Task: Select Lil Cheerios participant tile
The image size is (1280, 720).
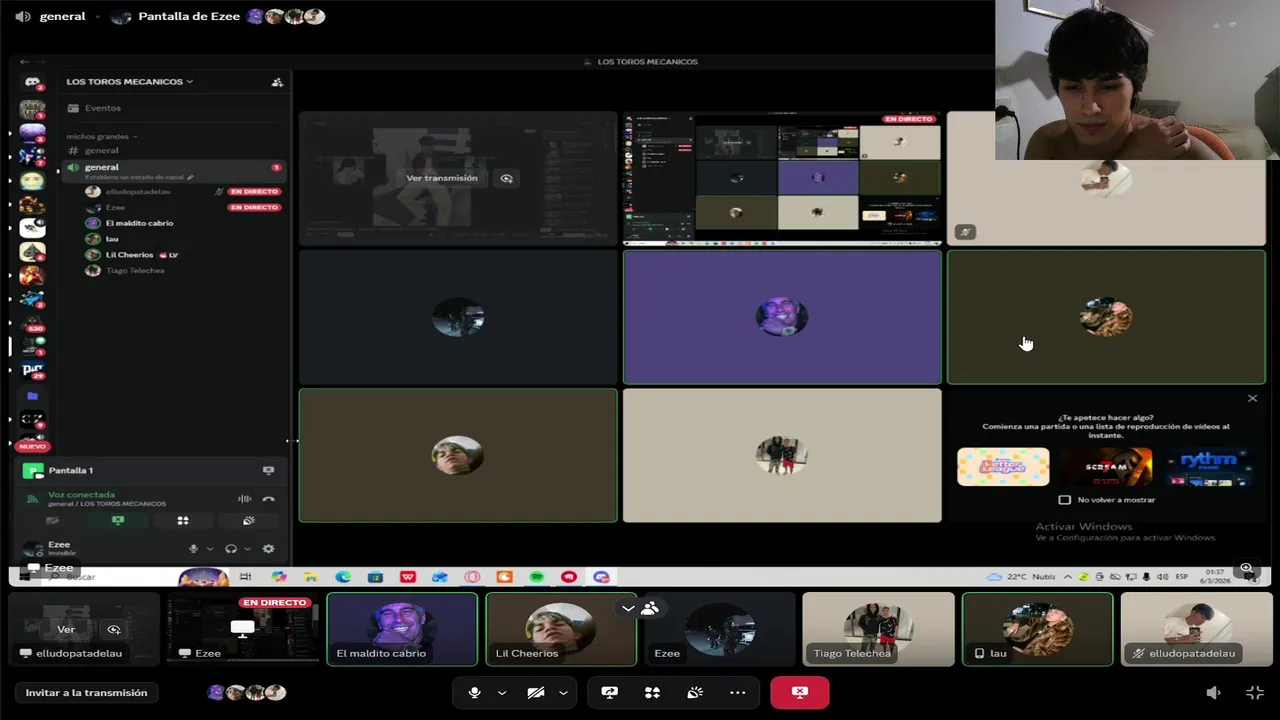Action: point(561,629)
